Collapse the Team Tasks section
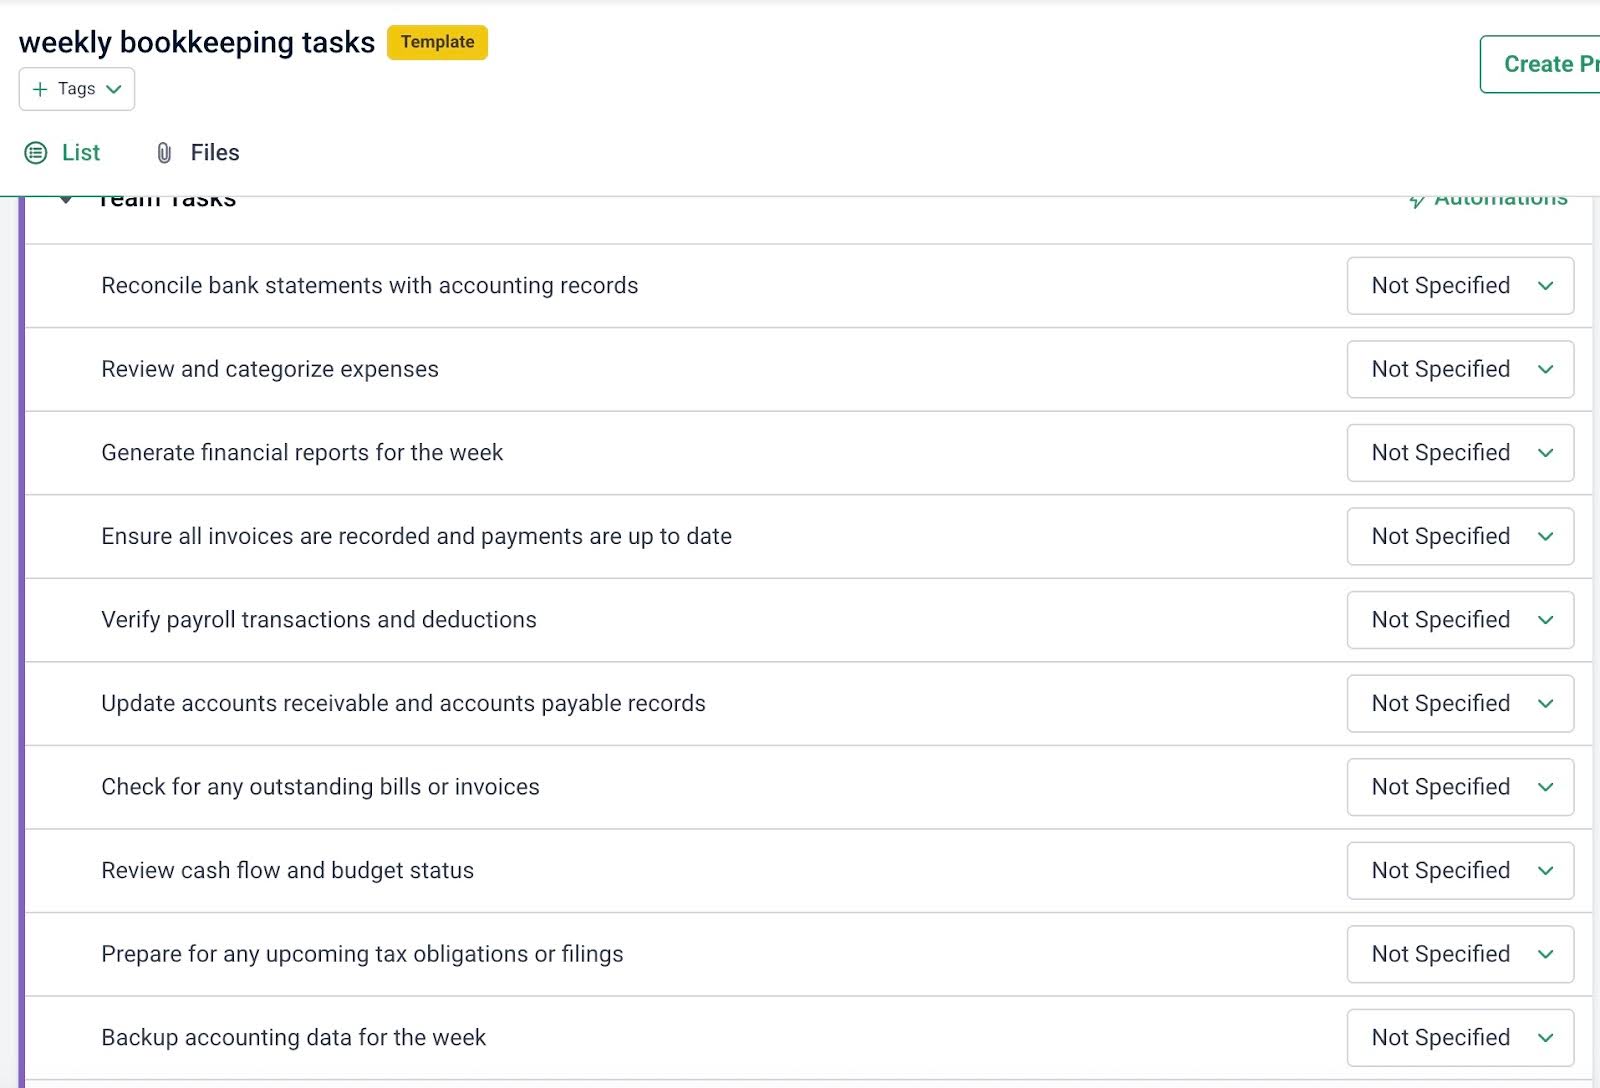Image resolution: width=1600 pixels, height=1088 pixels. 66,199
